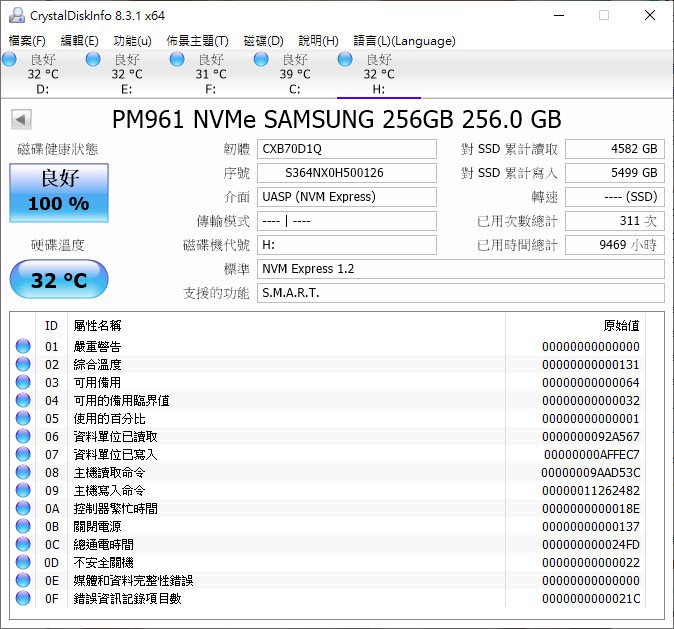This screenshot has height=629, width=674.
Task: Click the status orb for attribute 06 資料單位已讀取
Action: click(x=23, y=436)
